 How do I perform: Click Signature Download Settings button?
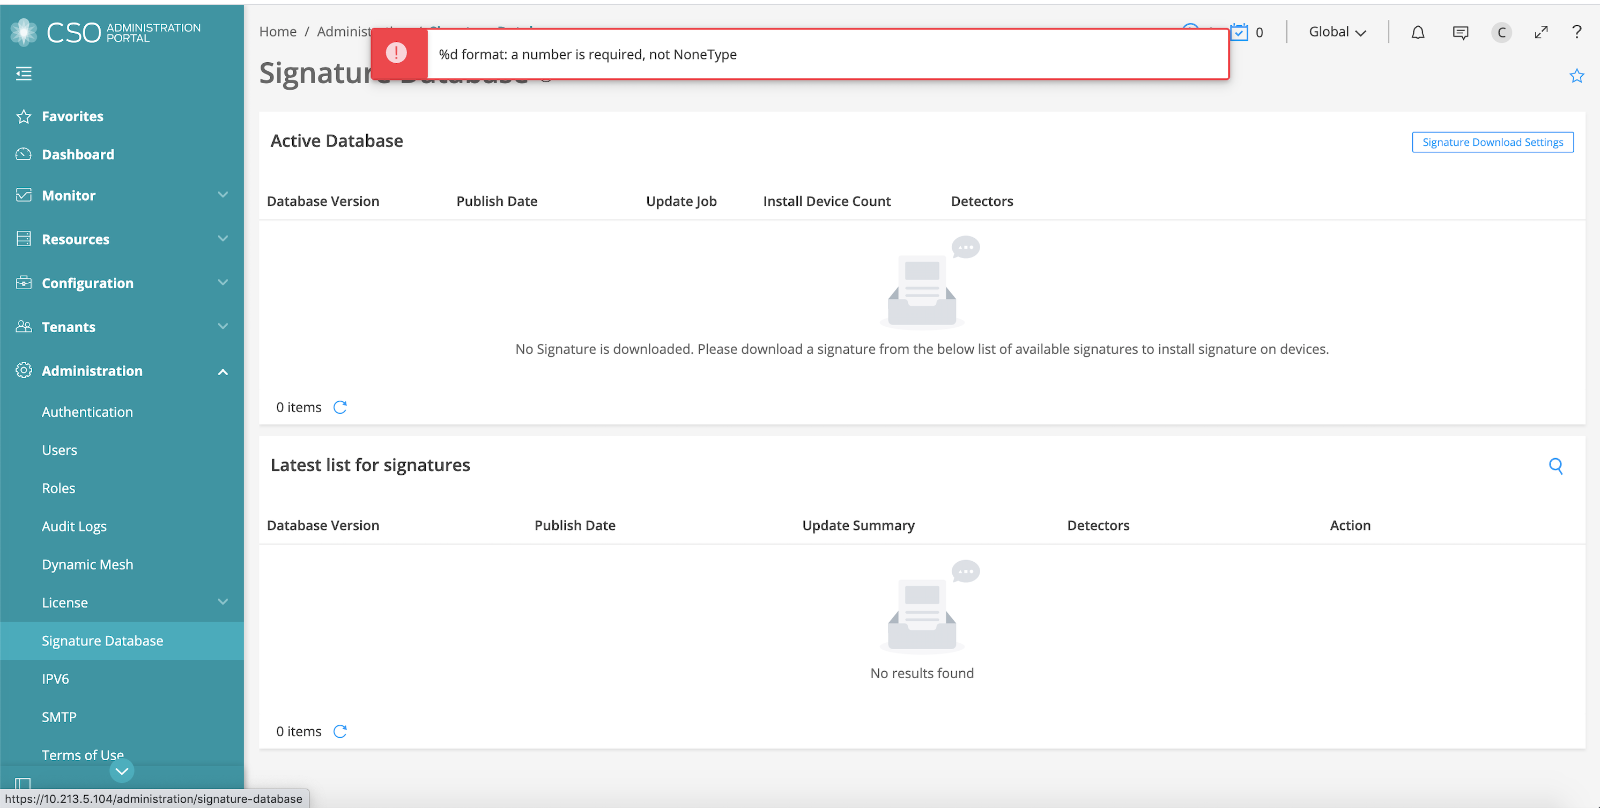click(x=1492, y=142)
